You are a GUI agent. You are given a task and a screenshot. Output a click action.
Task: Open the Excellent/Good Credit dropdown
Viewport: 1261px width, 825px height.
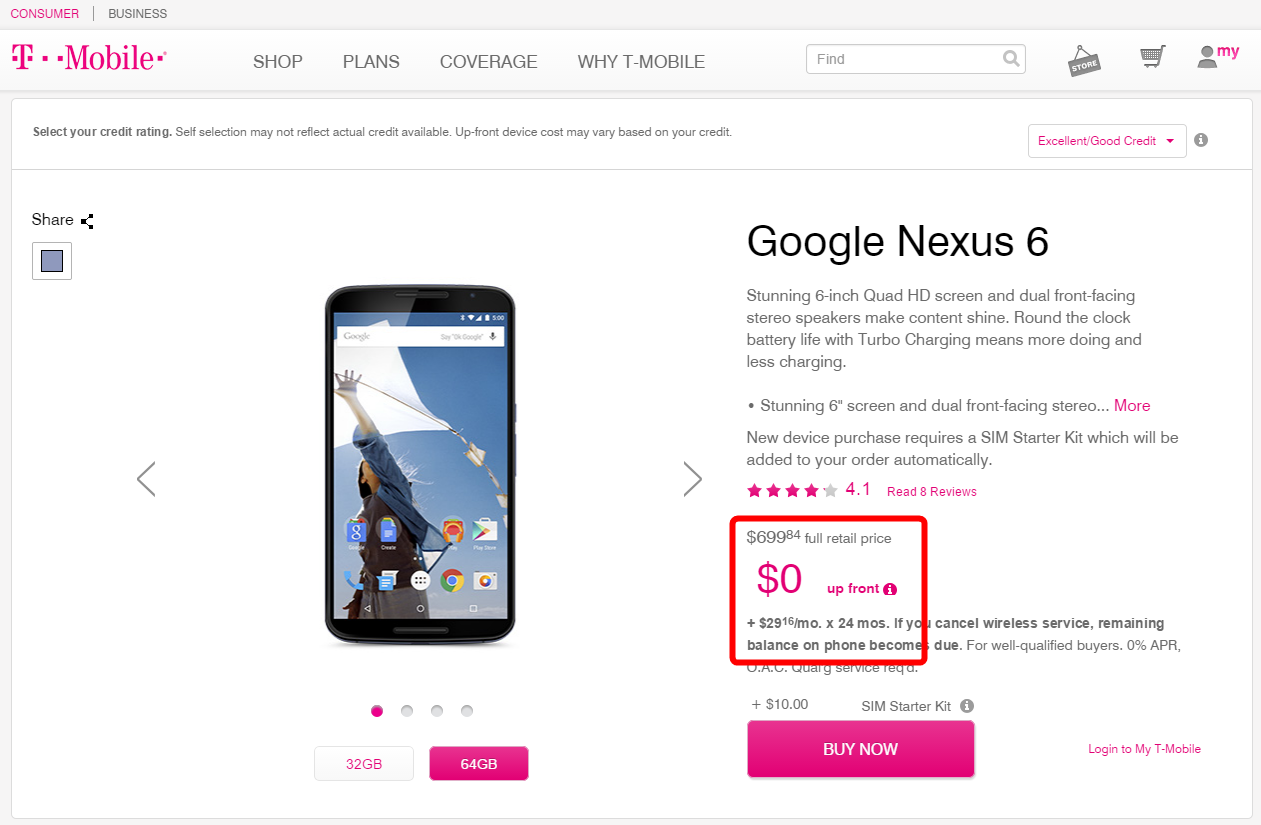1106,141
